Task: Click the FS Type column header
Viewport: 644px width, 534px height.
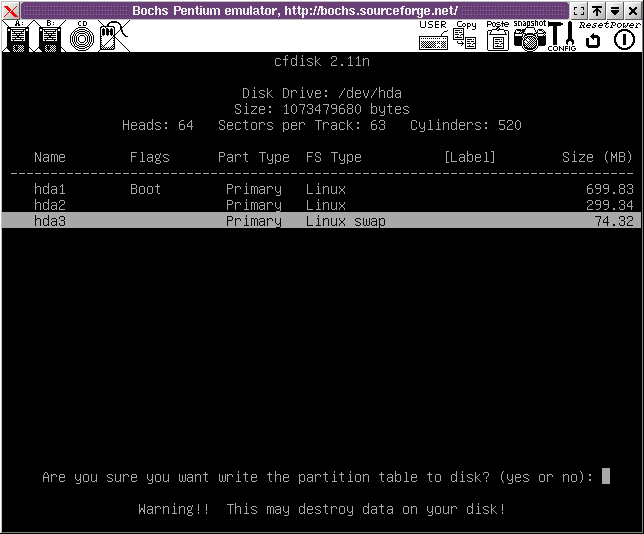Action: [334, 157]
